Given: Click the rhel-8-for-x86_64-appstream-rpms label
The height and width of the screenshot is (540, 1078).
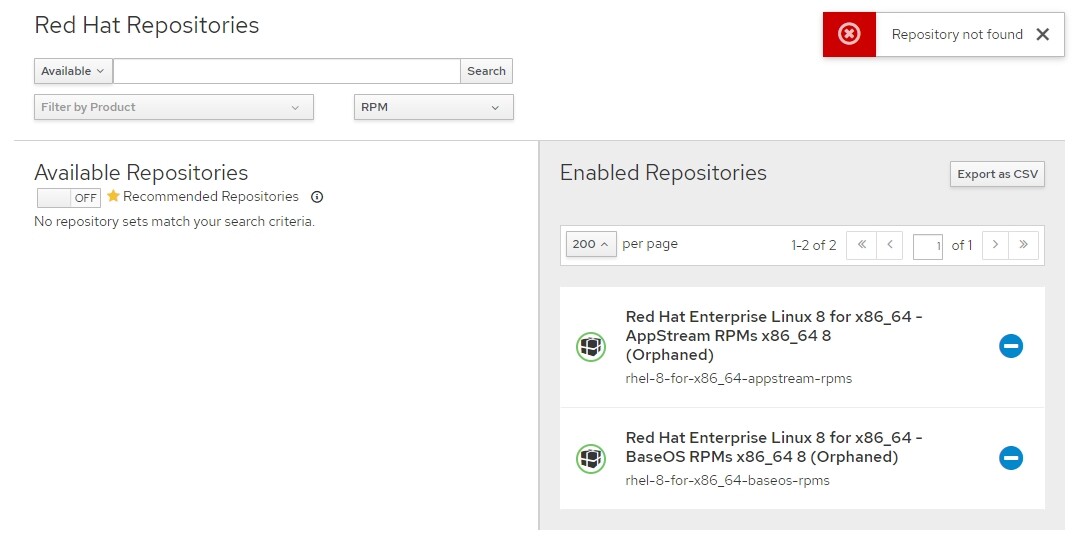Looking at the screenshot, I should 738,378.
